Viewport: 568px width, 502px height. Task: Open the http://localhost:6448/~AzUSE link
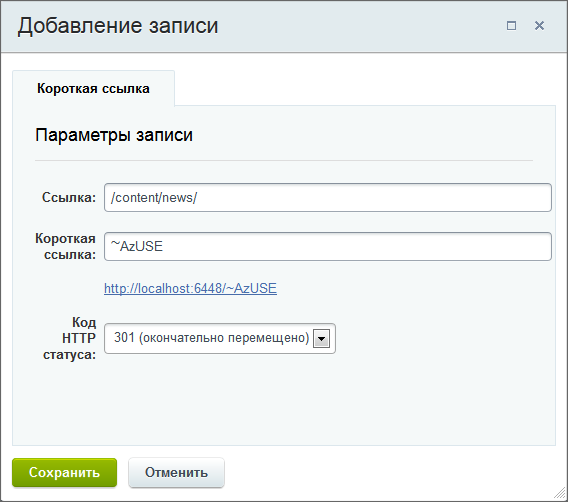191,288
